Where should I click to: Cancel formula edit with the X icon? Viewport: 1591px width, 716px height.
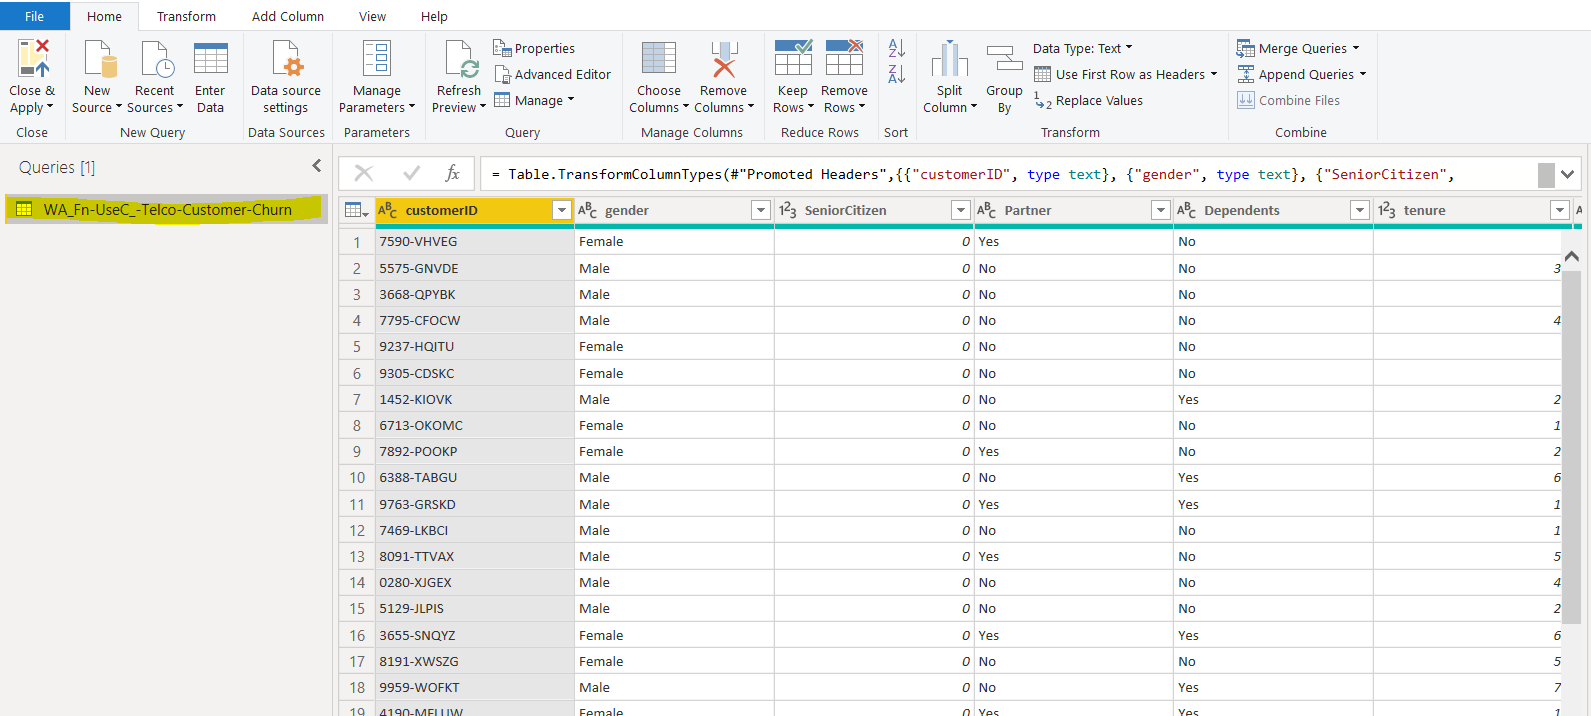tap(364, 174)
